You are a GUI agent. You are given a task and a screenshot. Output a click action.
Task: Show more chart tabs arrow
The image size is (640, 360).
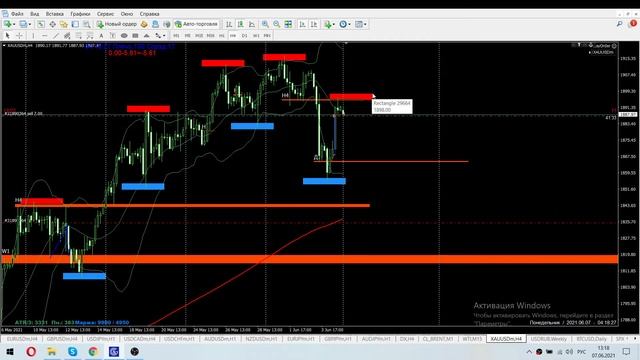(x=635, y=339)
